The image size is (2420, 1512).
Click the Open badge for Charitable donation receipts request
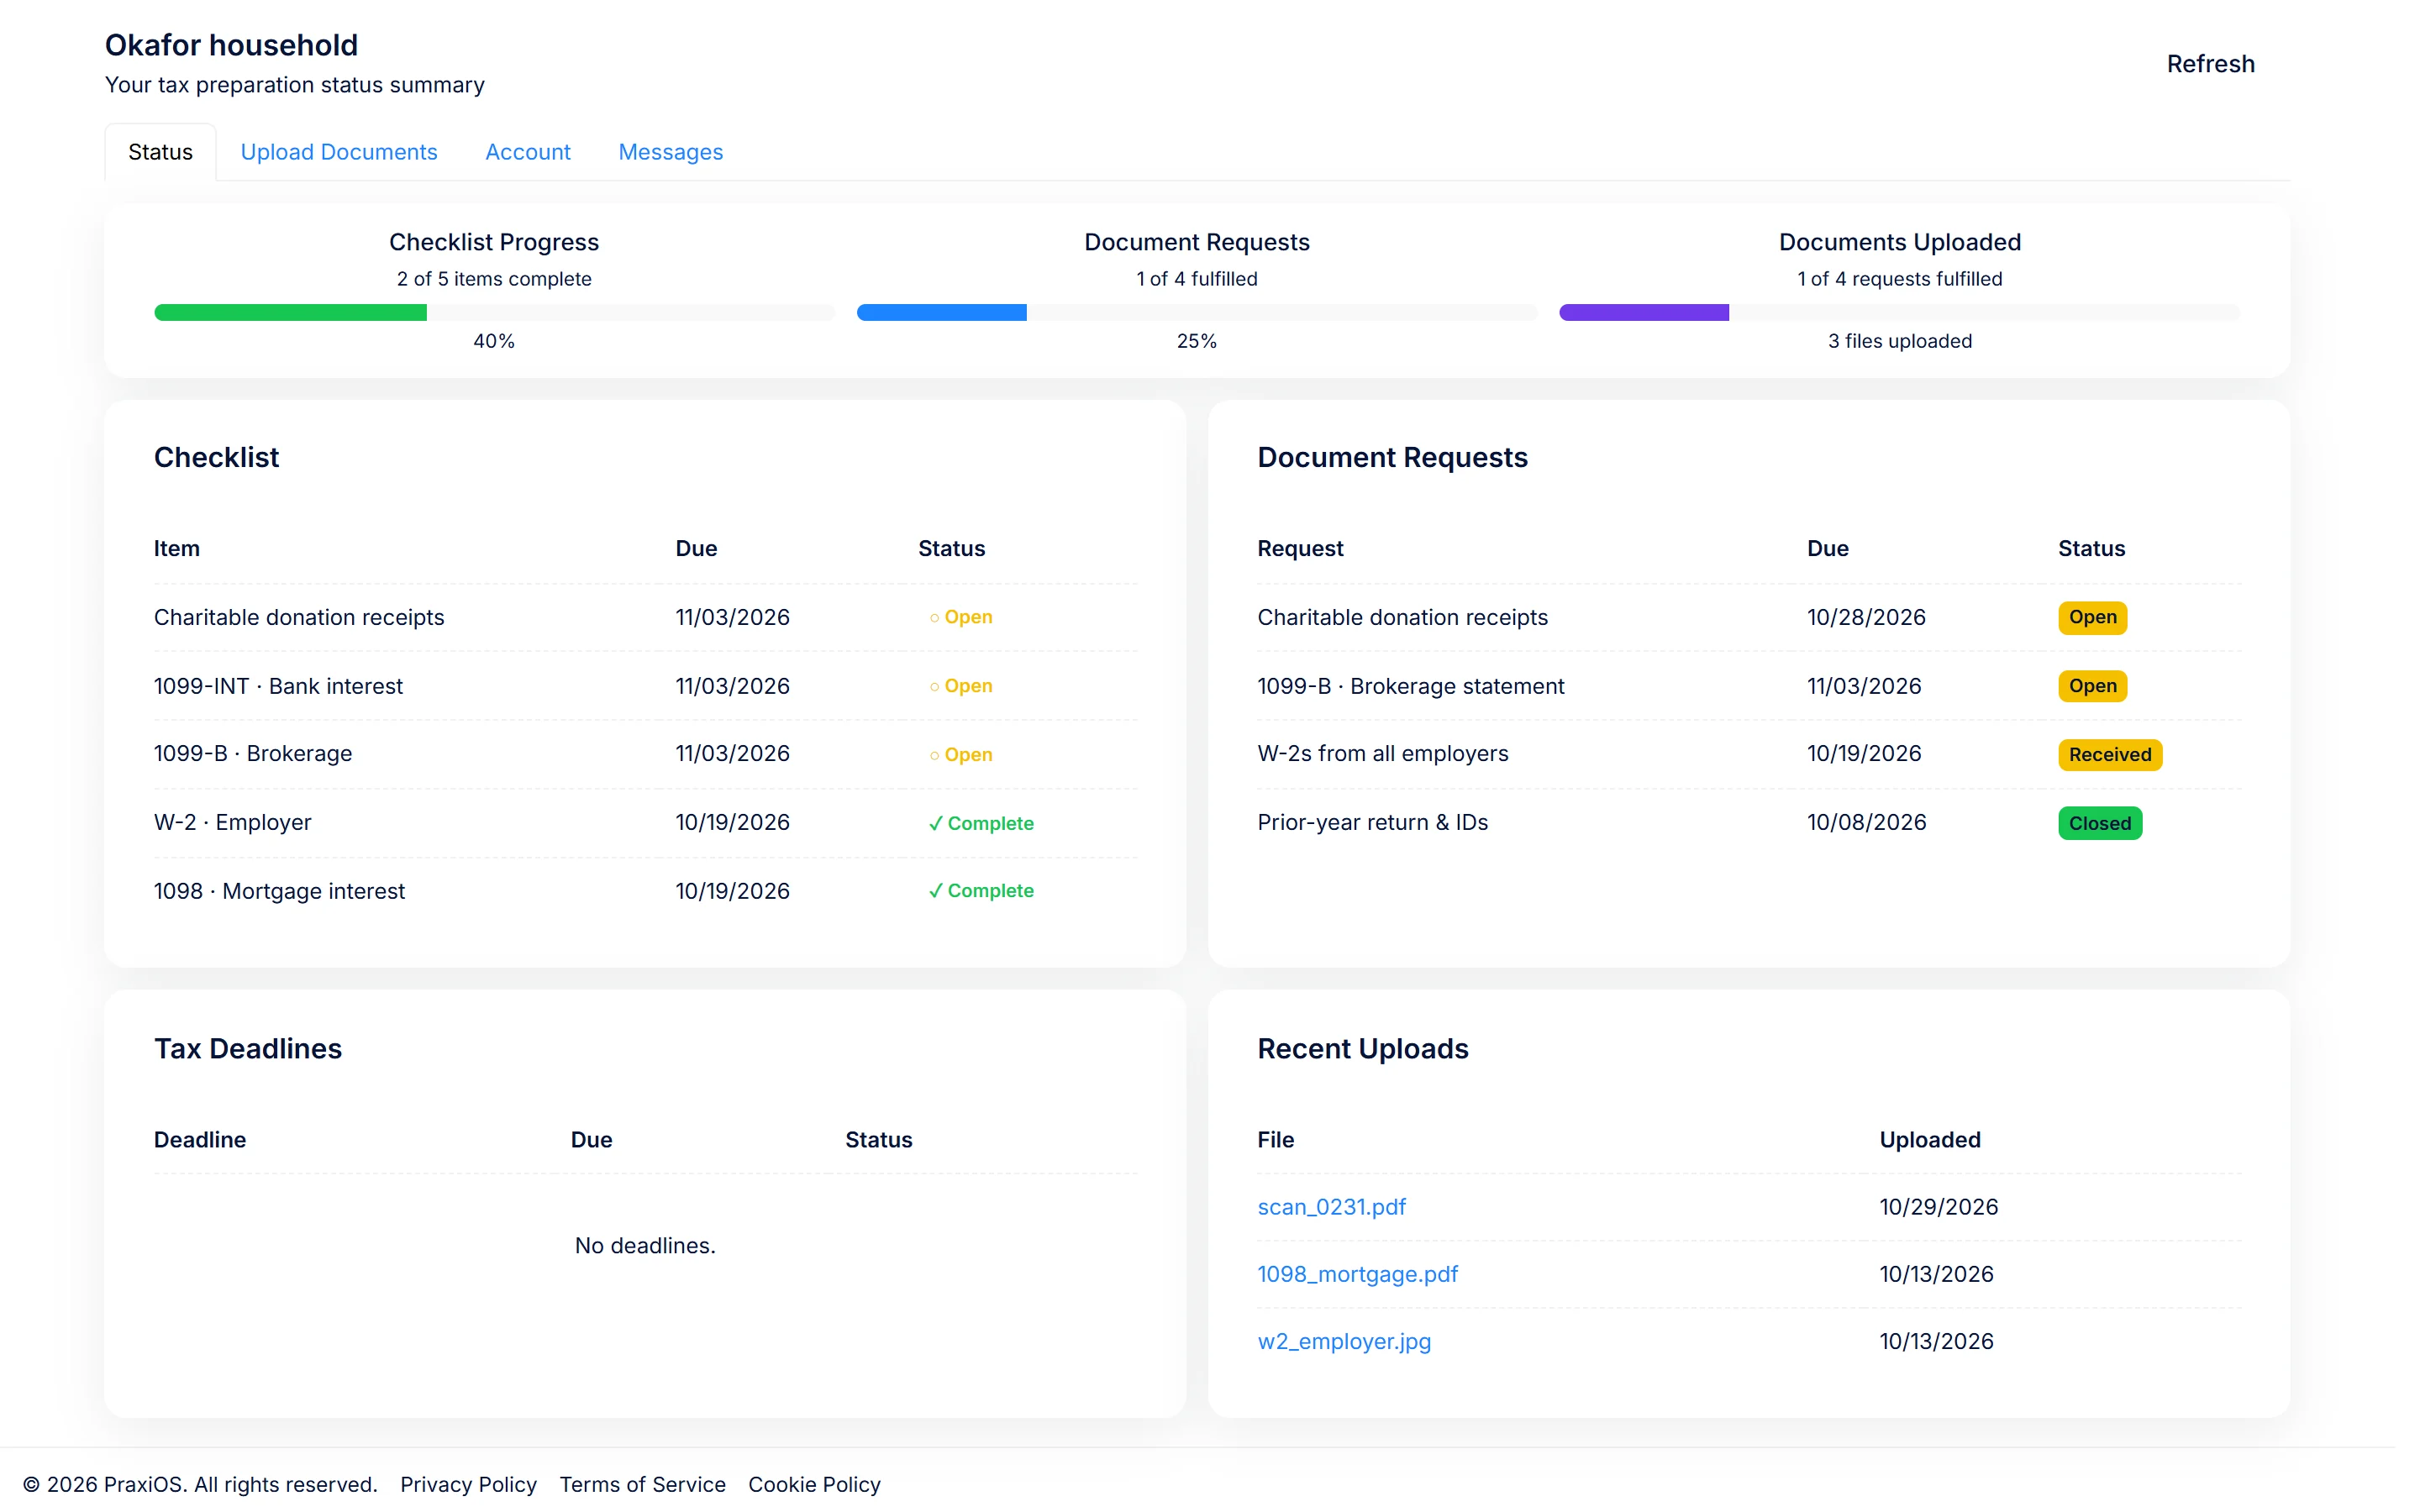pos(2092,618)
